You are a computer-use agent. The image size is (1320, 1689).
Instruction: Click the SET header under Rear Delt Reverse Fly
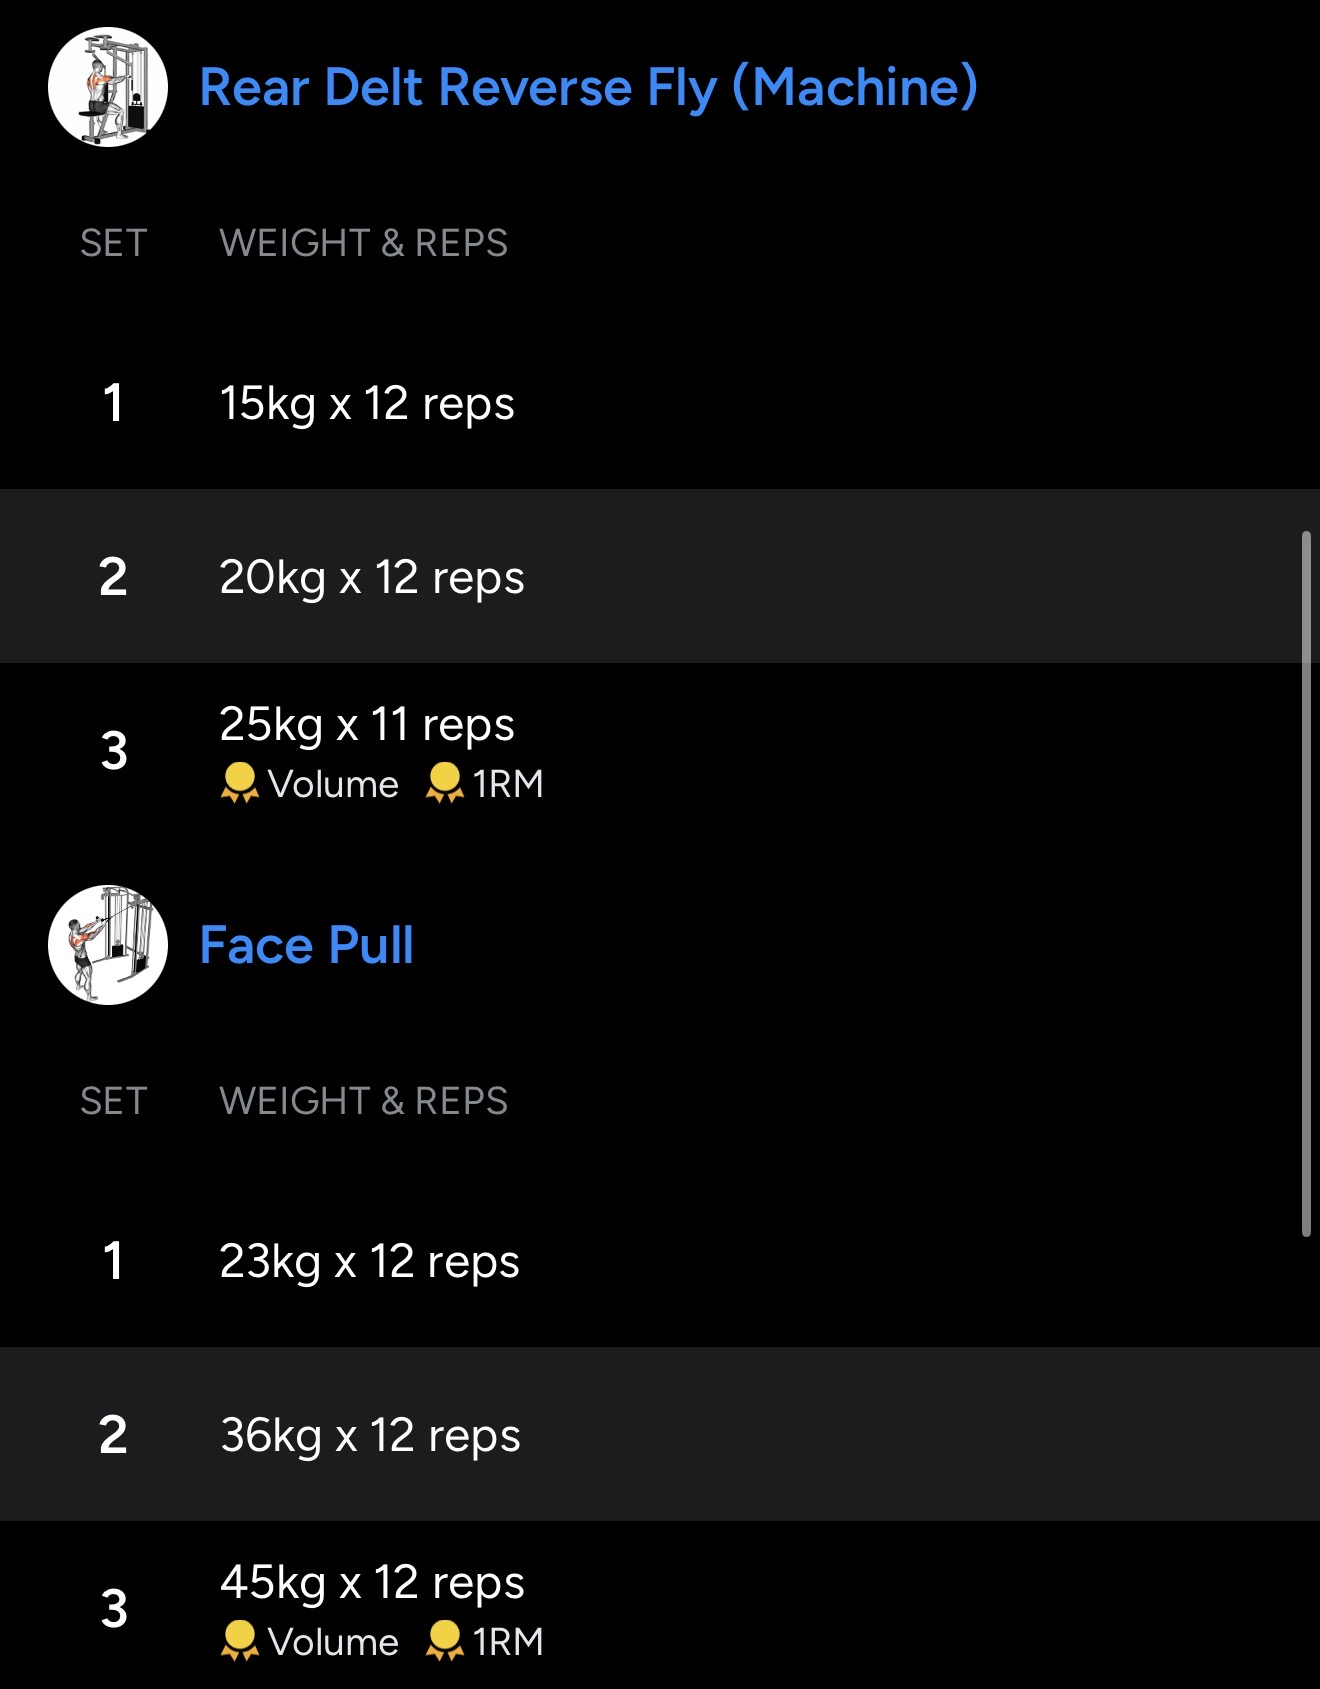pos(113,243)
